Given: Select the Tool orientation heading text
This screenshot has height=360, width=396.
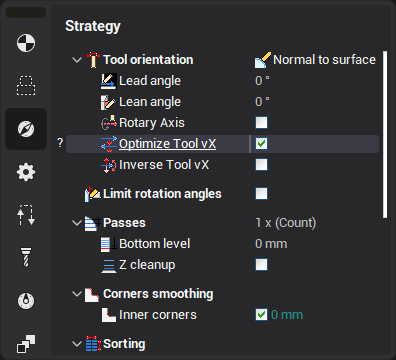Looking at the screenshot, I should tap(148, 60).
